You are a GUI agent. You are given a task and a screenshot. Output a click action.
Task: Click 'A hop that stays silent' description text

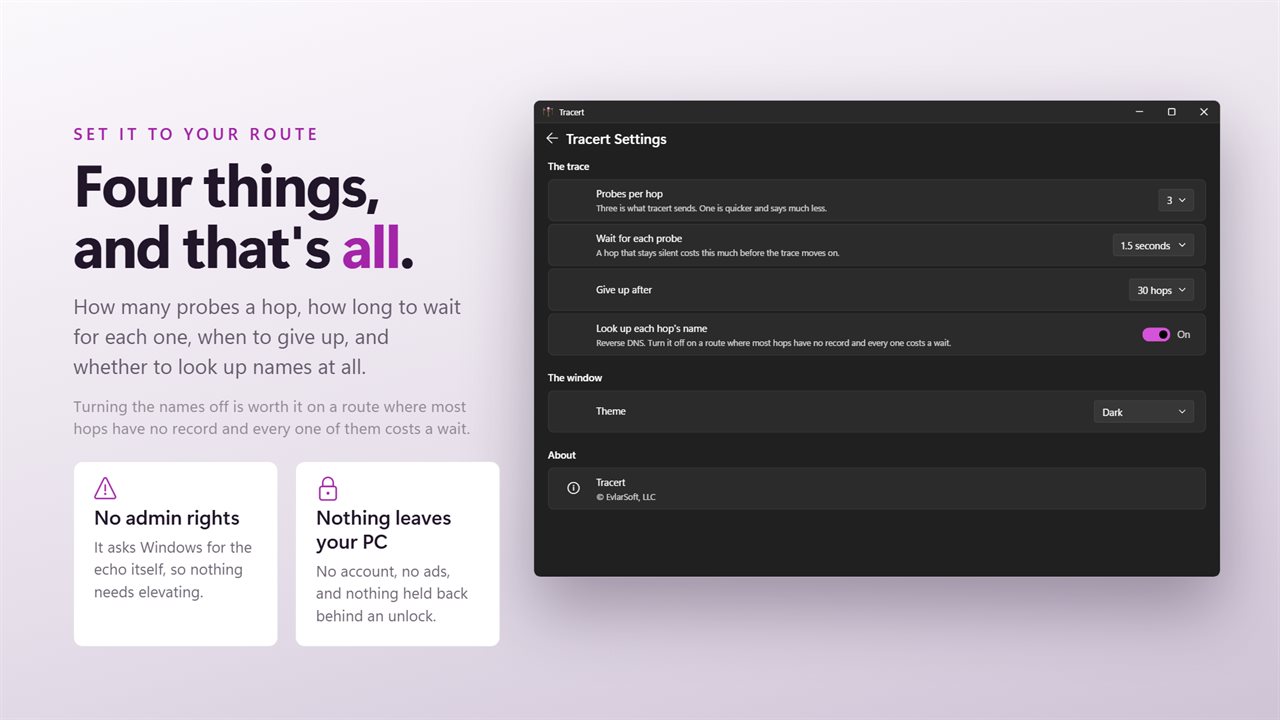pyautogui.click(x=718, y=254)
